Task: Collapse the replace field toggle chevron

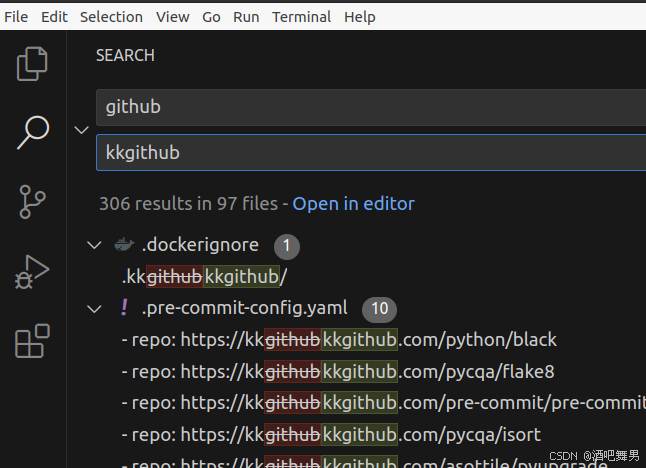Action: 82,130
